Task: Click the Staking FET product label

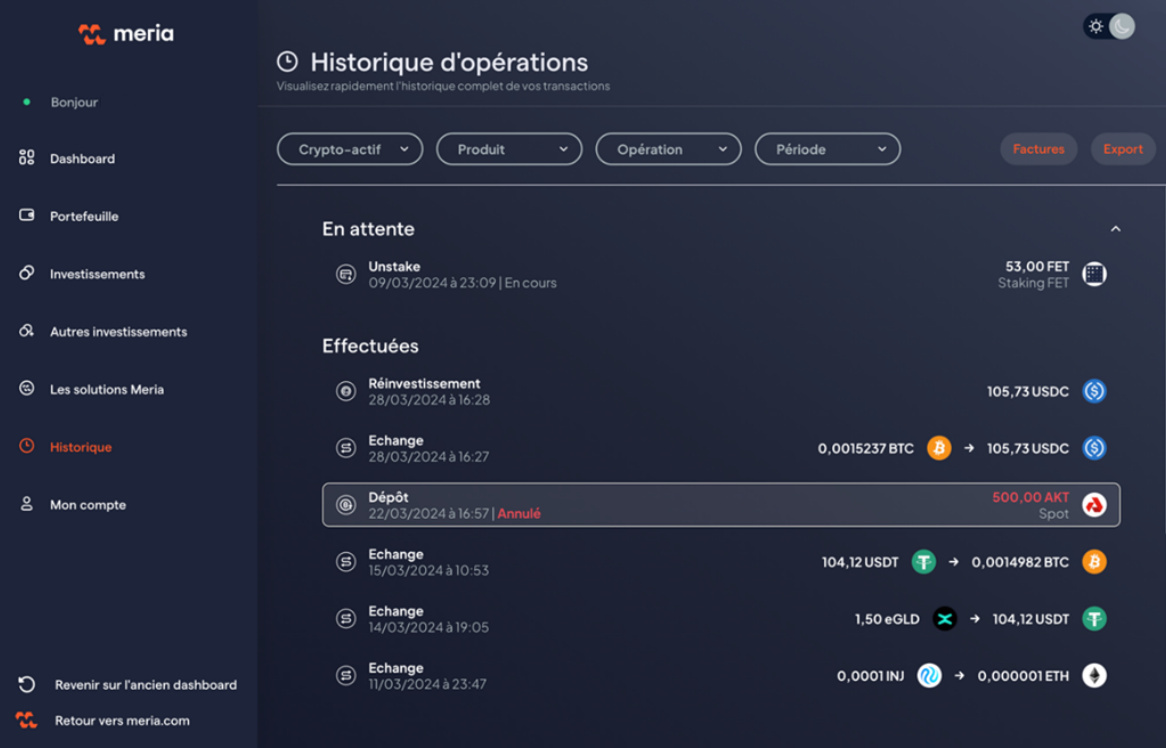Action: point(1034,283)
